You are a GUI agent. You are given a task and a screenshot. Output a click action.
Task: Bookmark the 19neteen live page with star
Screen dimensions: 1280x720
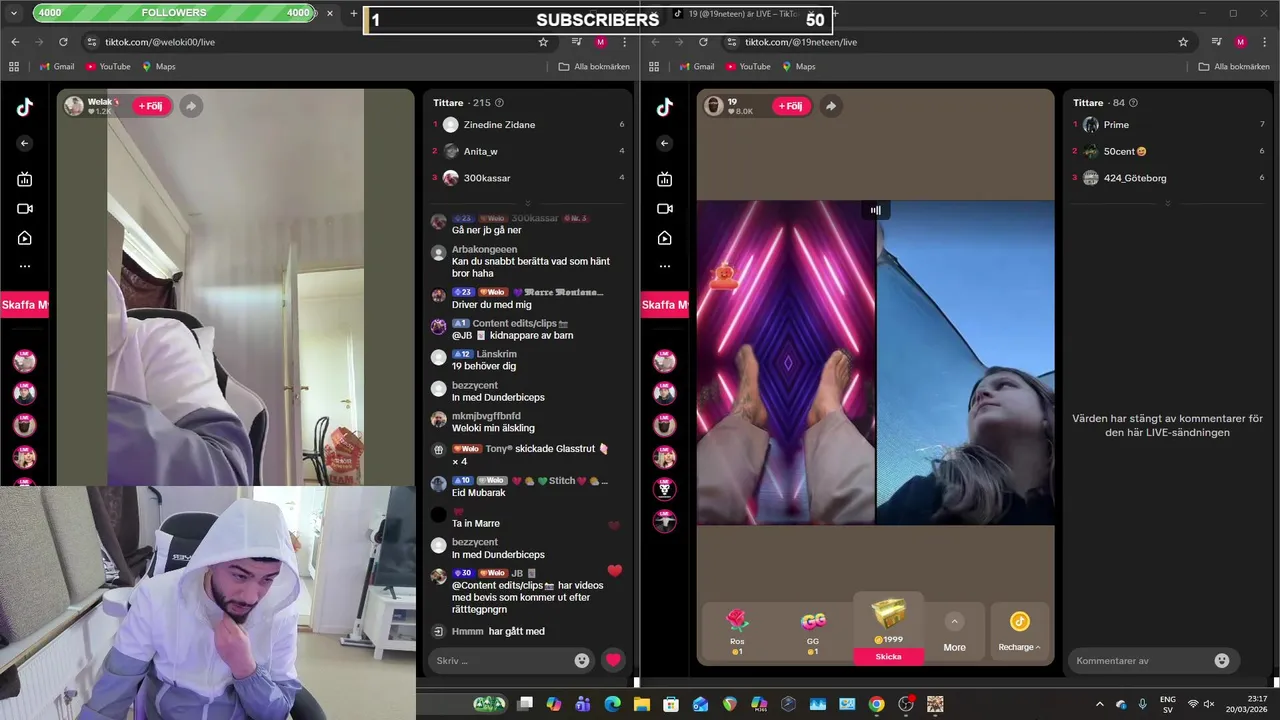(x=1183, y=42)
